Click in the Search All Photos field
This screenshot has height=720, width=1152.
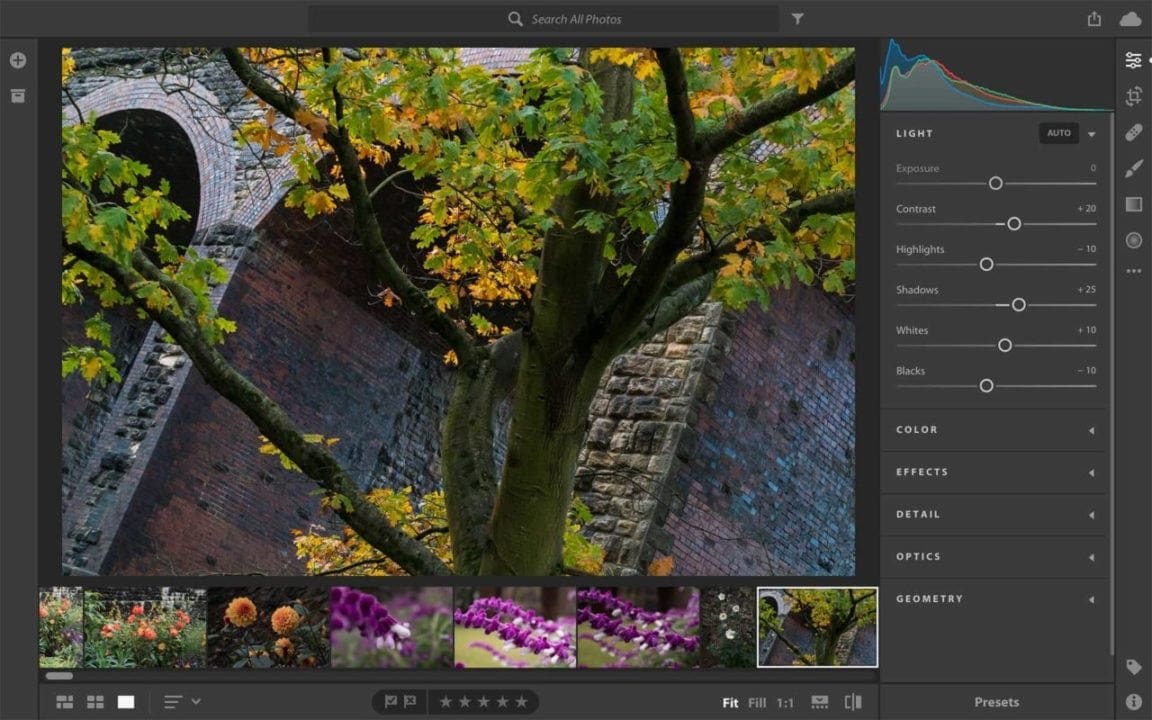coord(544,19)
